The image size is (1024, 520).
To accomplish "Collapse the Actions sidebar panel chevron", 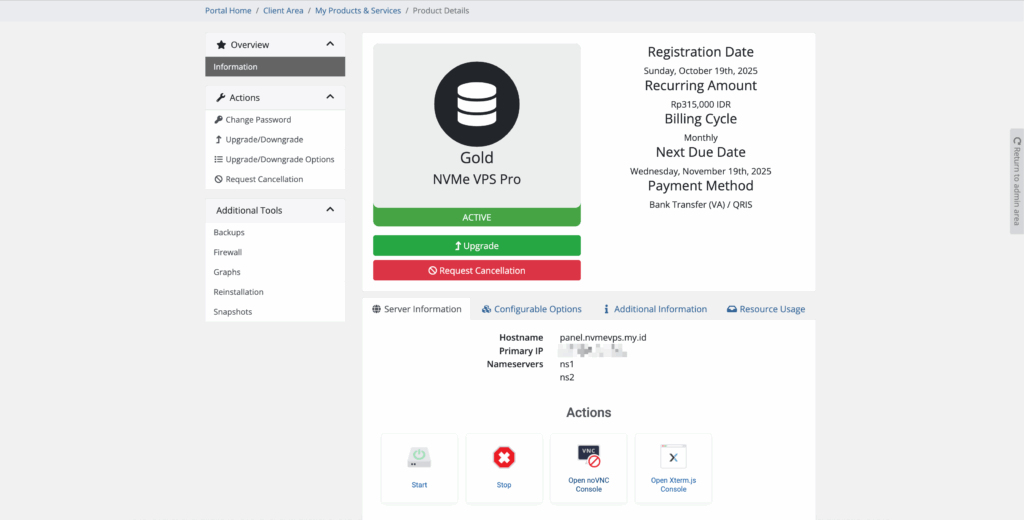I will [330, 97].
